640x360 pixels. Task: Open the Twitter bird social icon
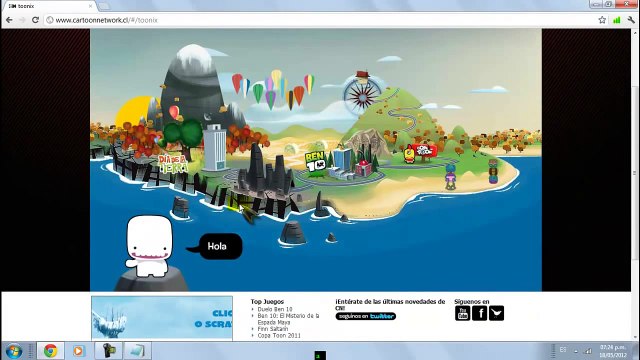tap(496, 313)
